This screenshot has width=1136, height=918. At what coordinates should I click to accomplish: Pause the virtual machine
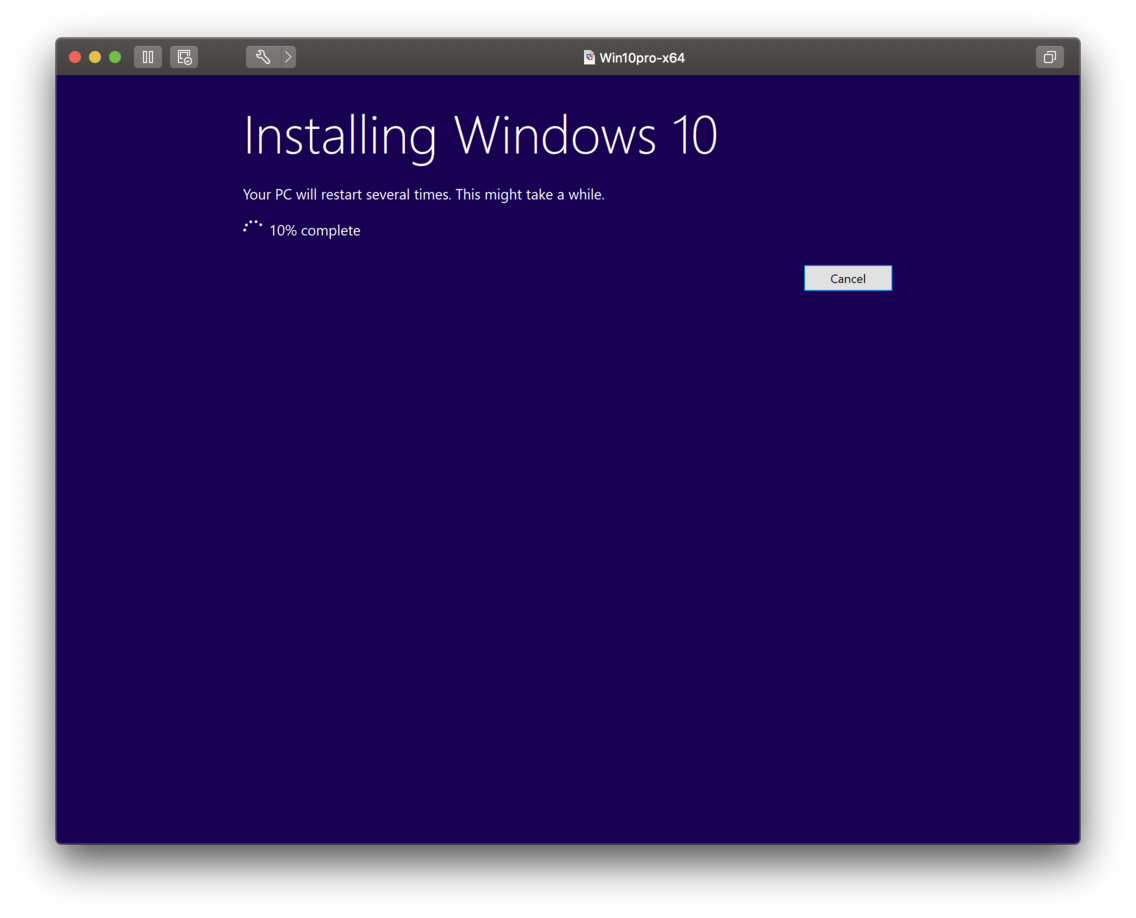pyautogui.click(x=148, y=57)
